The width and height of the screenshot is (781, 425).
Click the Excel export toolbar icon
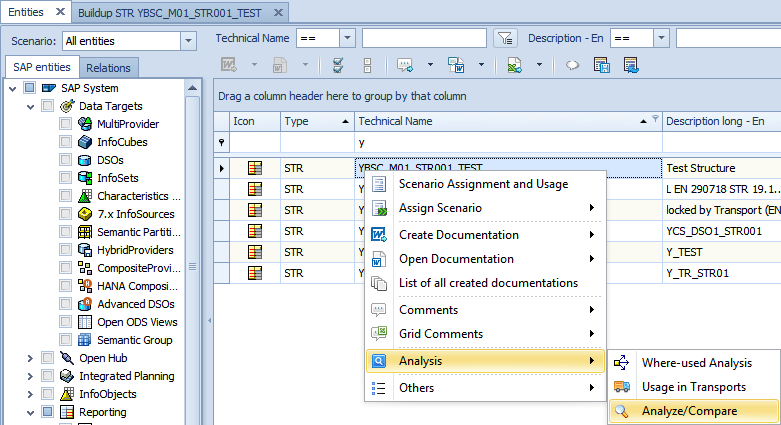[x=514, y=66]
